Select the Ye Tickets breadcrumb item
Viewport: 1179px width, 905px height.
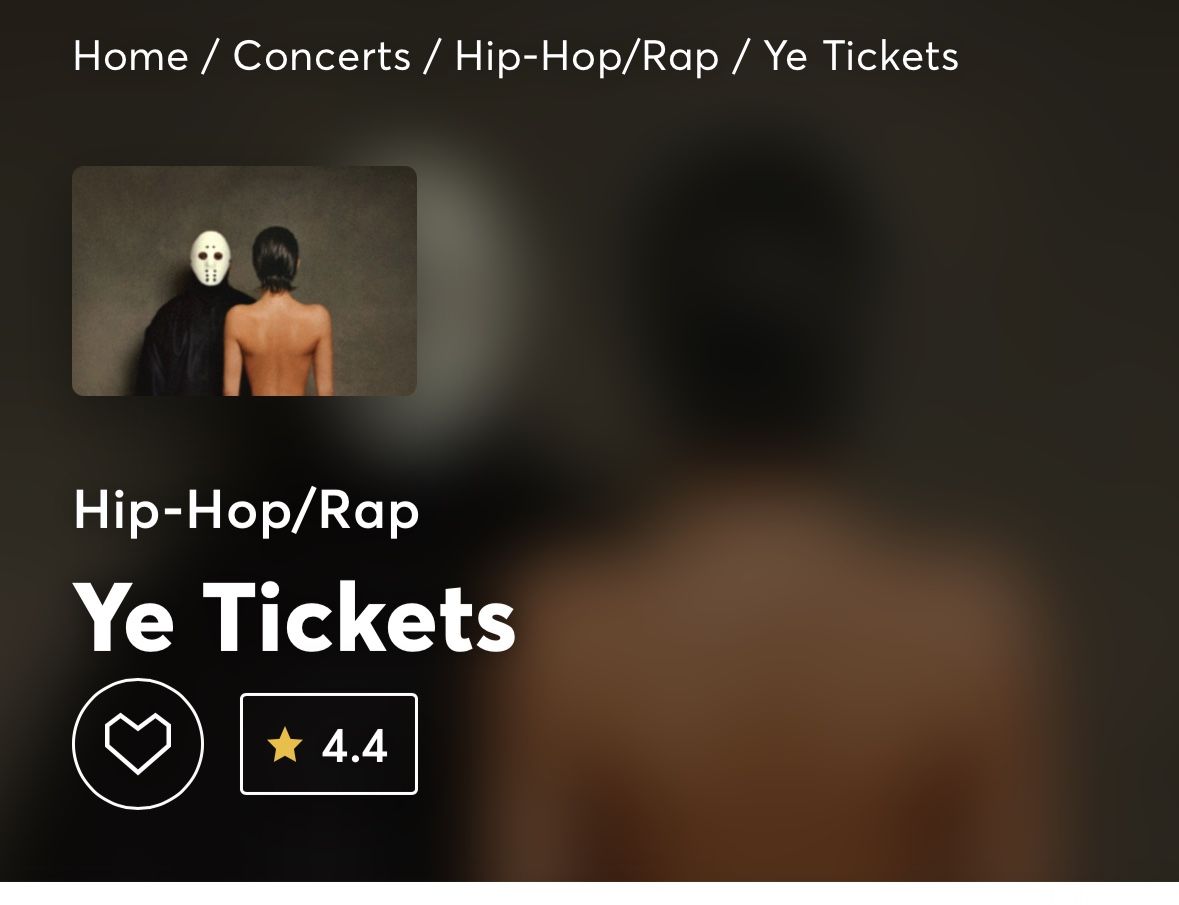[861, 56]
